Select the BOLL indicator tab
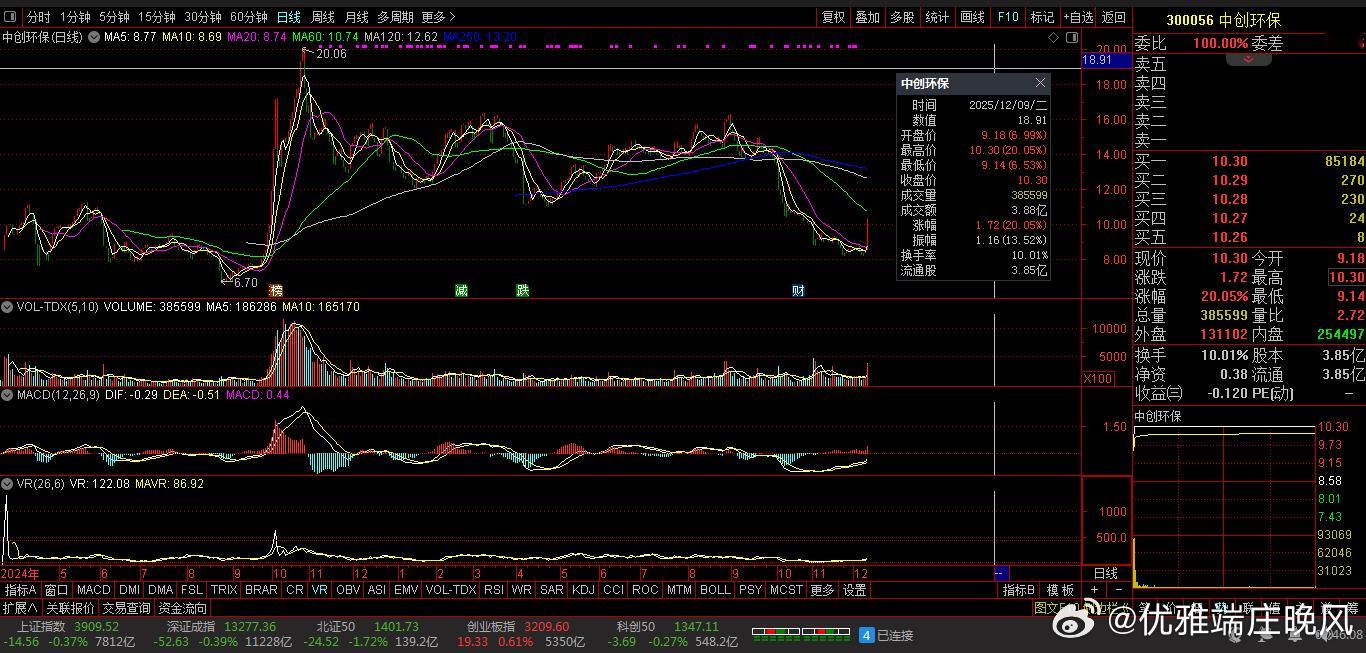The width and height of the screenshot is (1366, 653). coord(714,590)
